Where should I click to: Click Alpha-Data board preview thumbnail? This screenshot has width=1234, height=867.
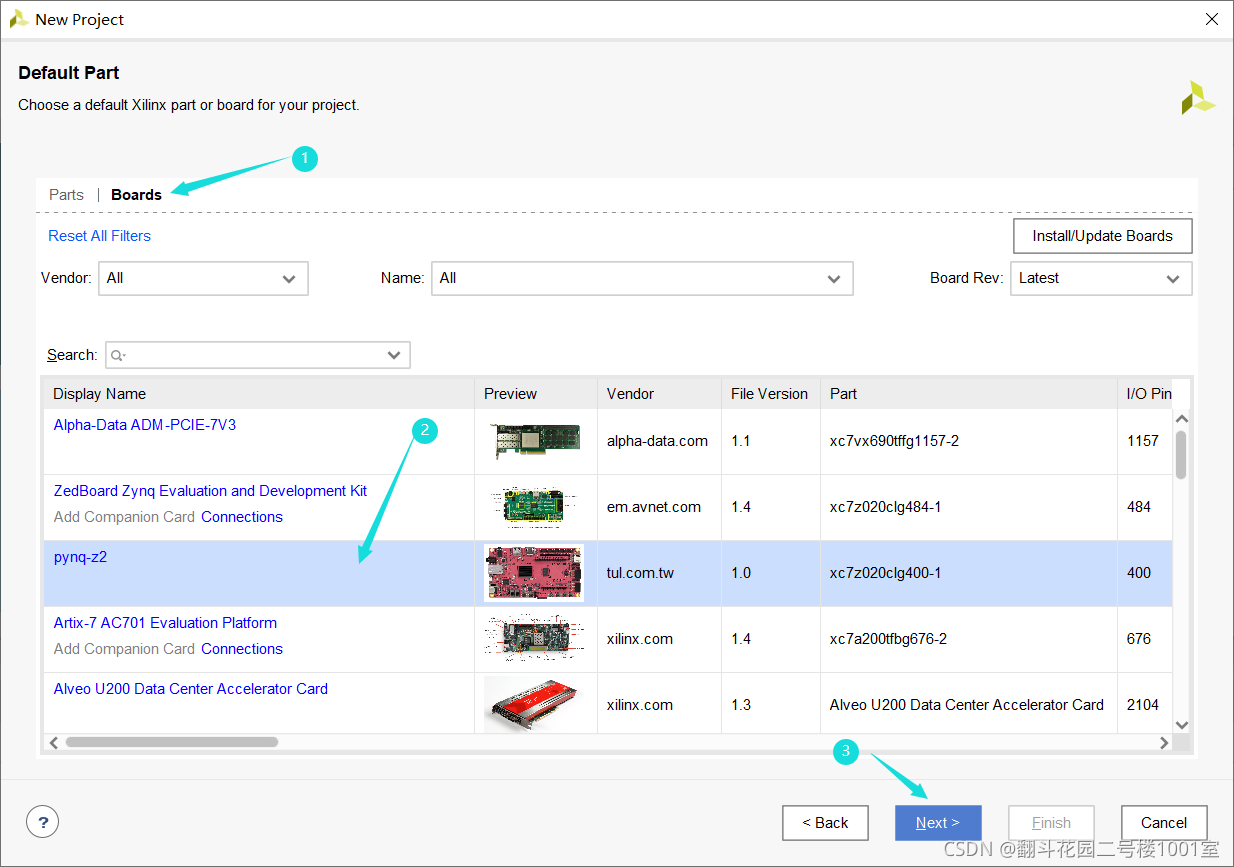click(x=535, y=441)
